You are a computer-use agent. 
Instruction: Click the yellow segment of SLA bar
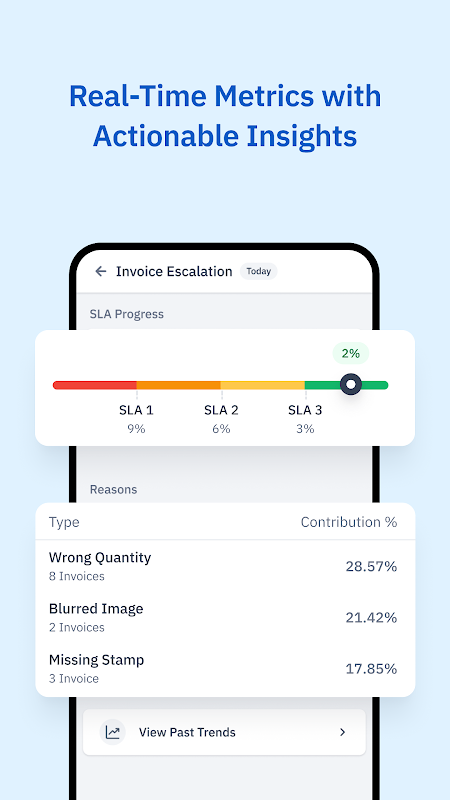coord(263,385)
